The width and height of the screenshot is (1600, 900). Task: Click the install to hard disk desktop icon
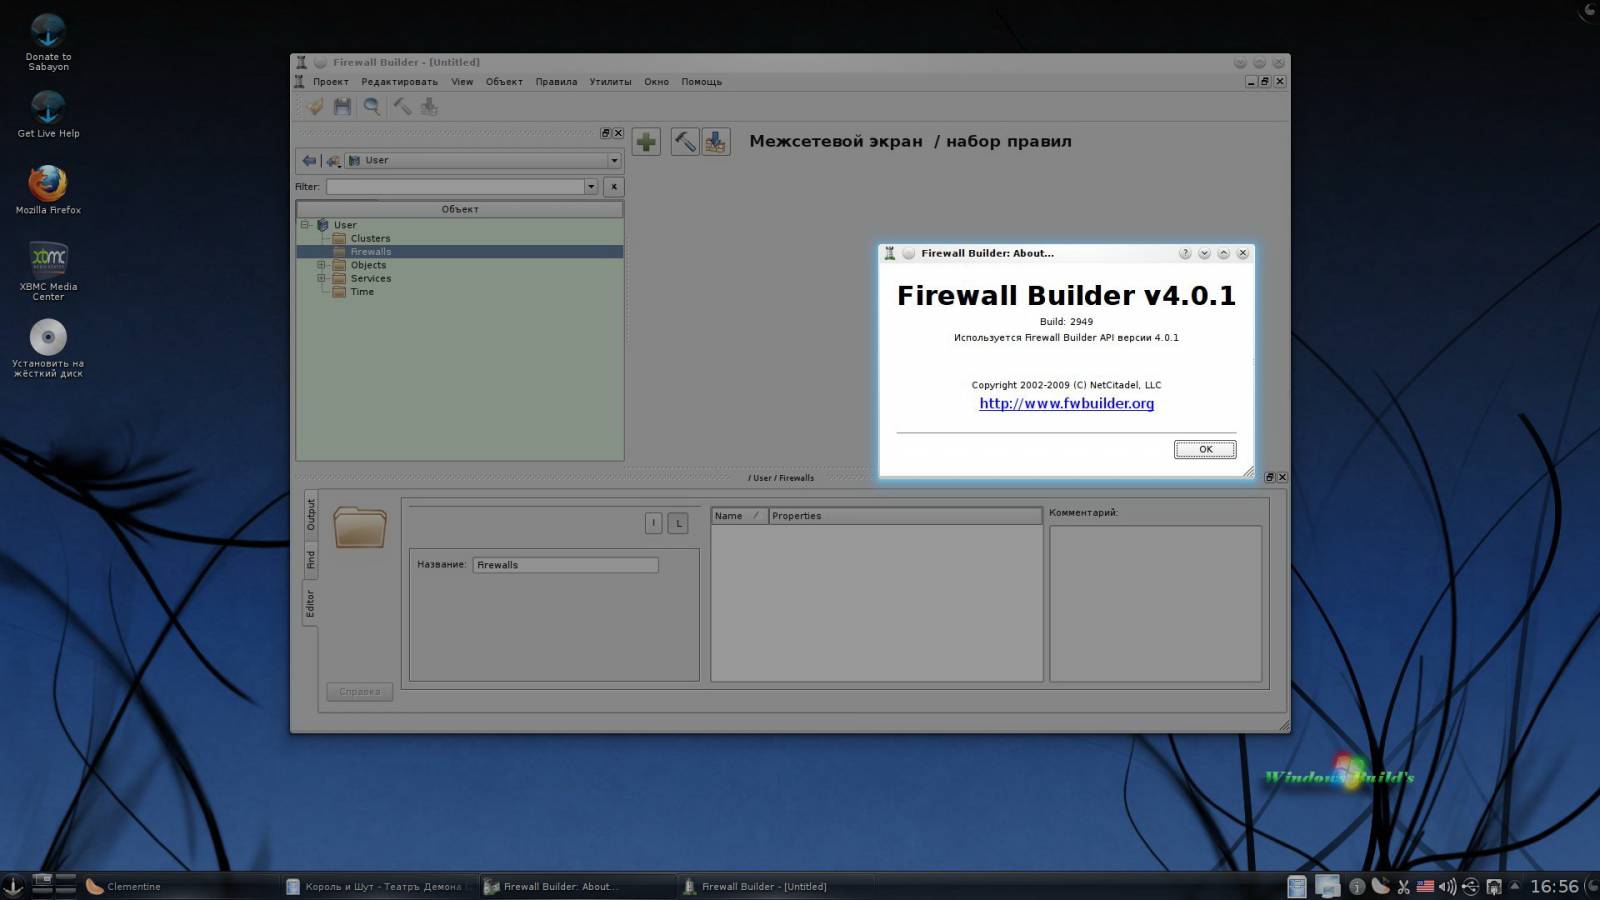click(48, 348)
